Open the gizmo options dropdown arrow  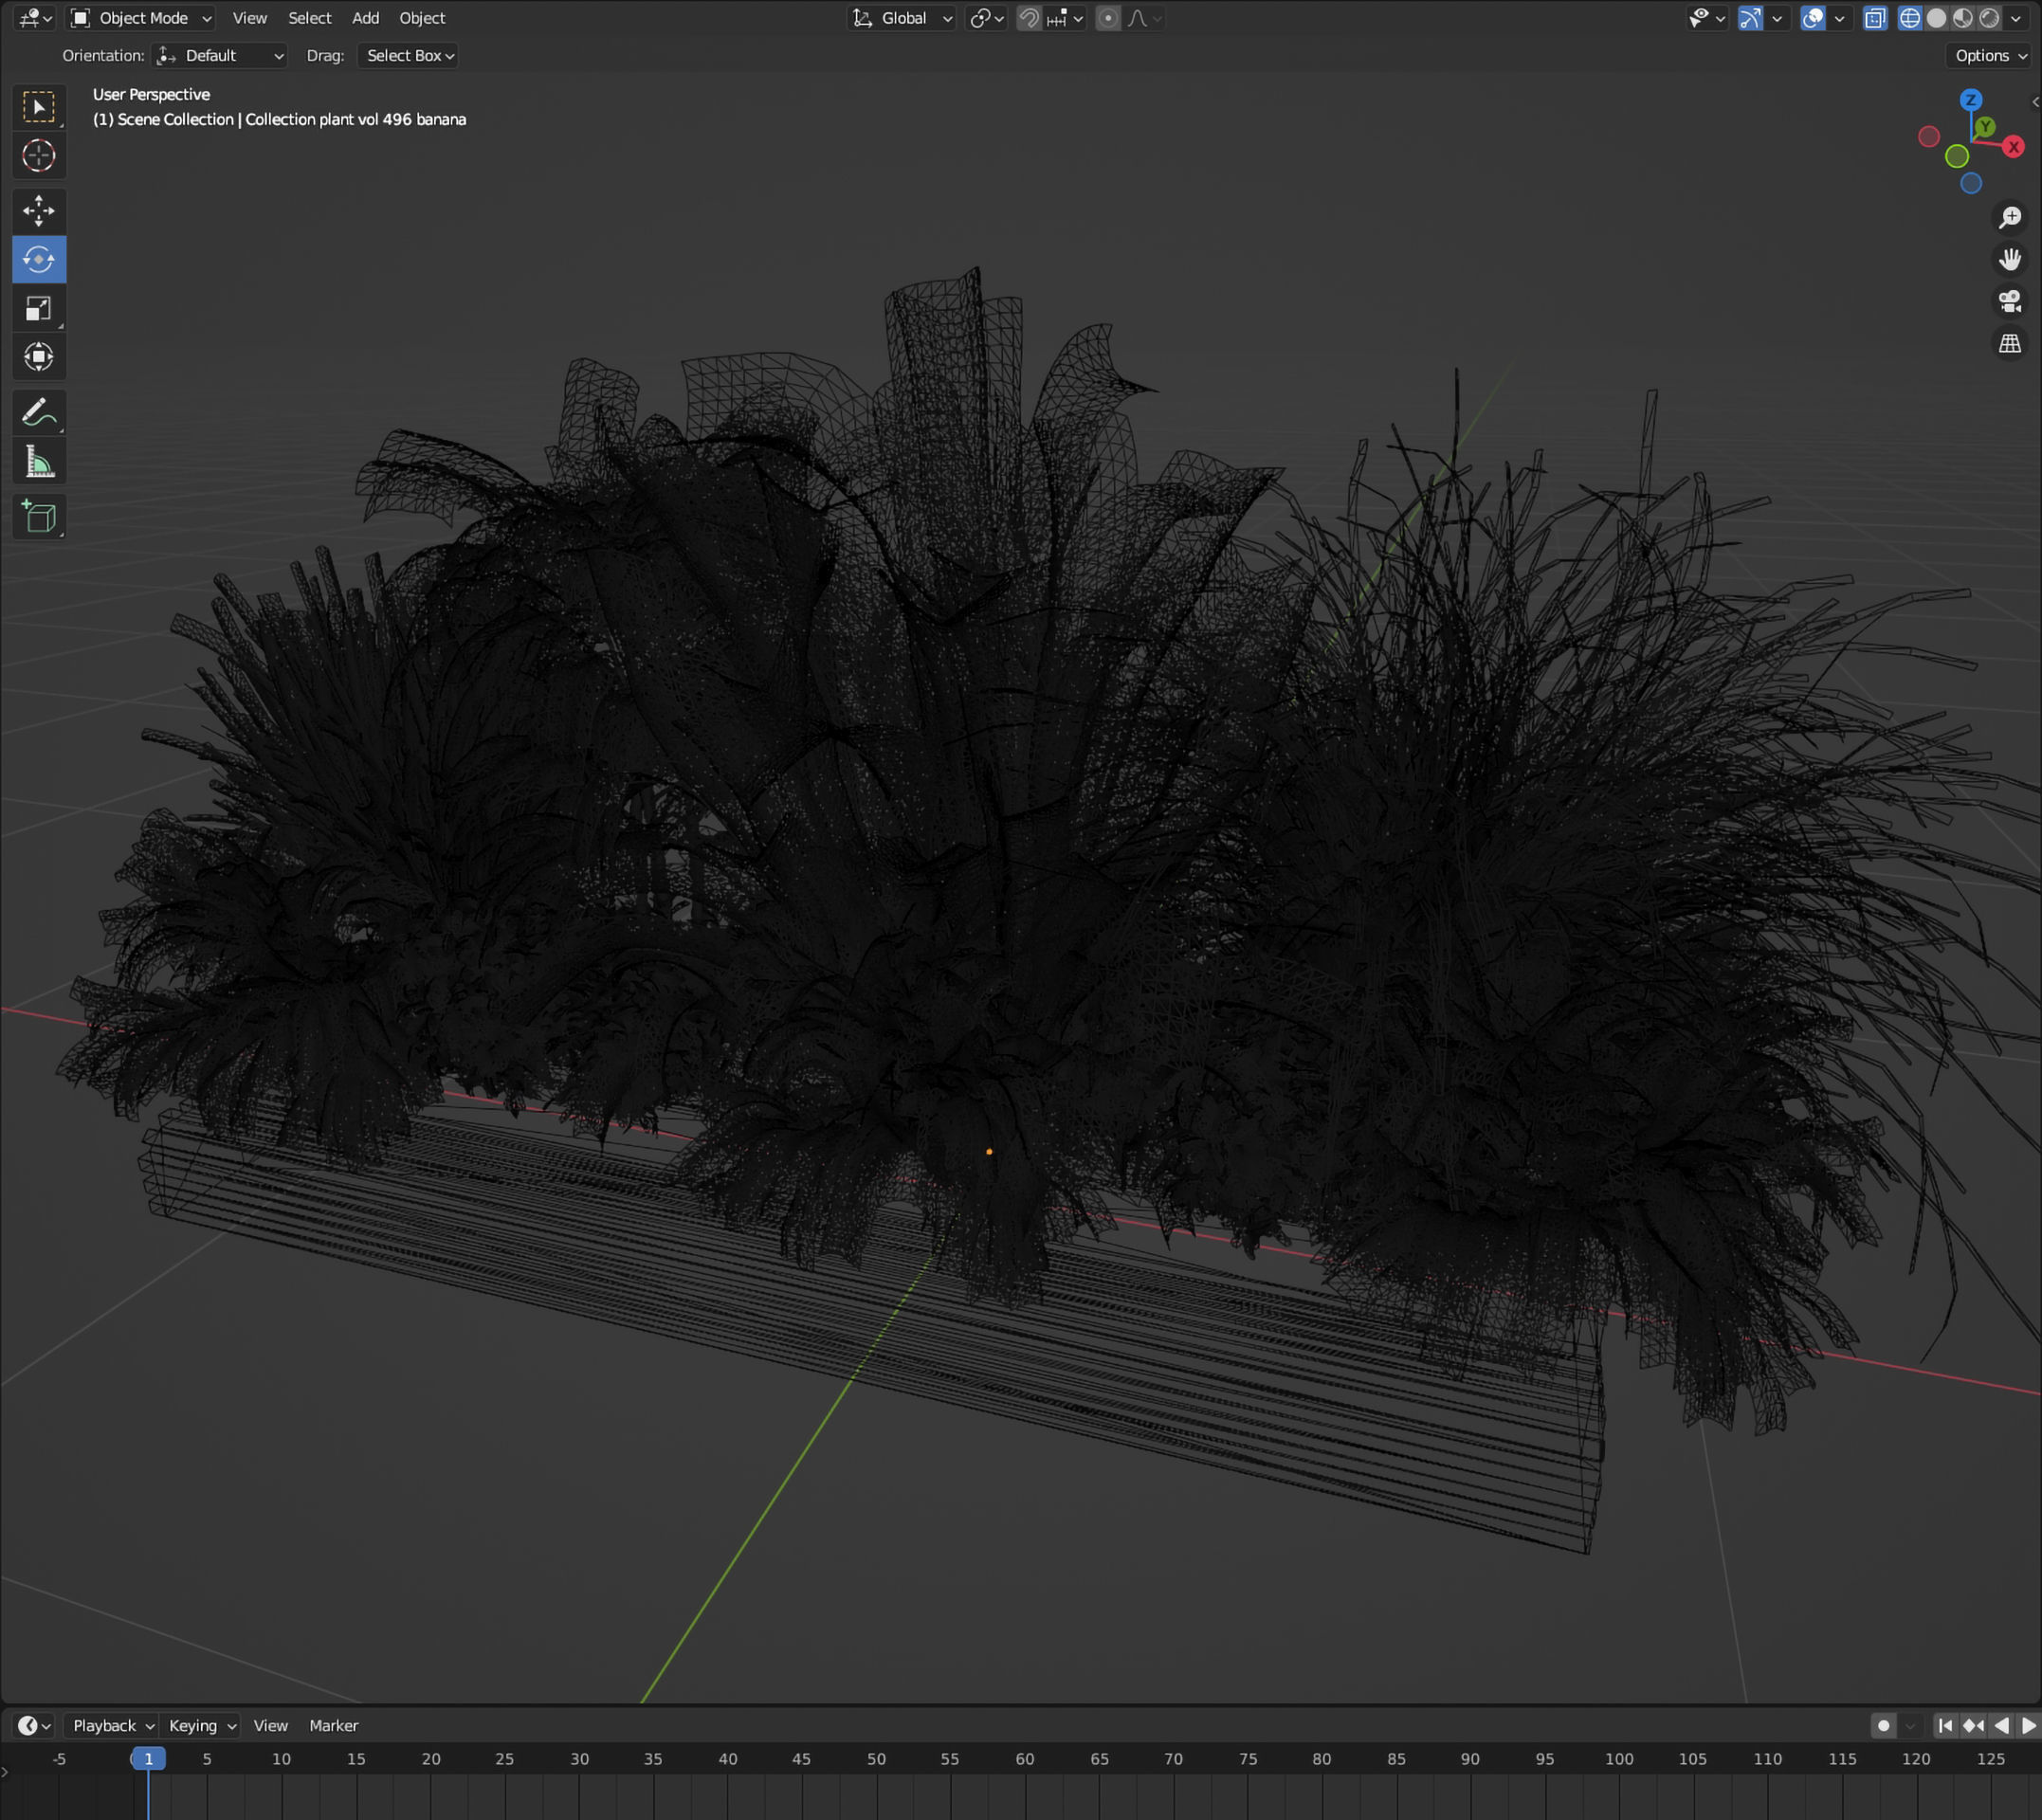click(x=1776, y=18)
